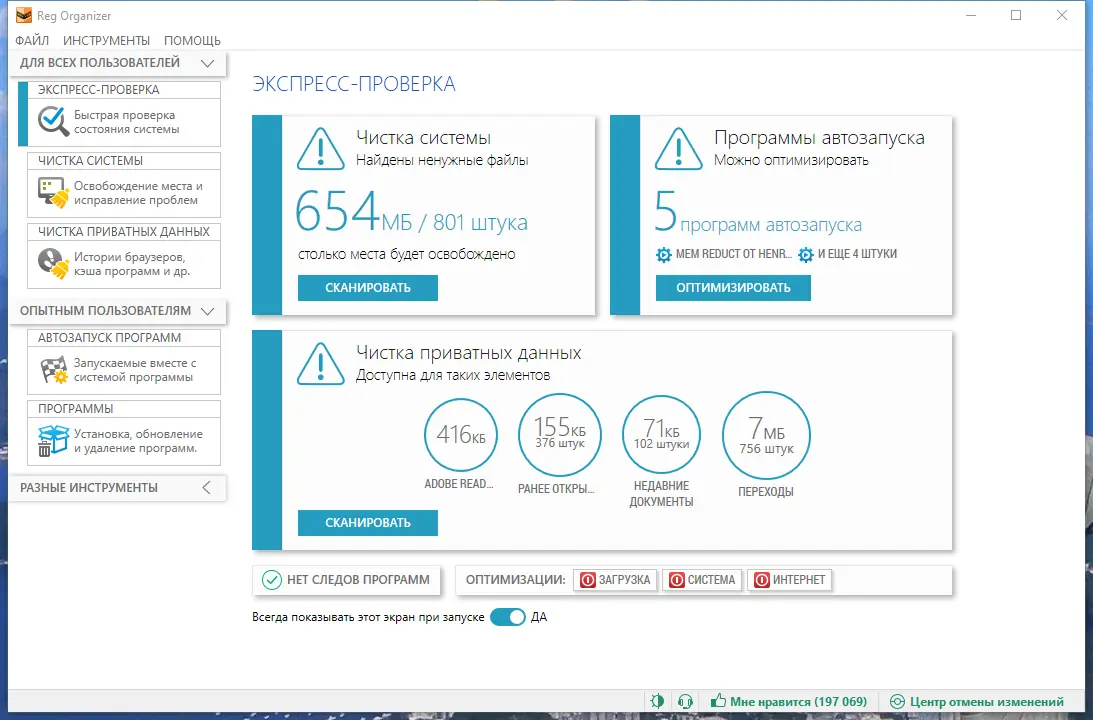Click 'Установка, обновление и удаление программ' description
The image size is (1093, 720).
[x=138, y=441]
